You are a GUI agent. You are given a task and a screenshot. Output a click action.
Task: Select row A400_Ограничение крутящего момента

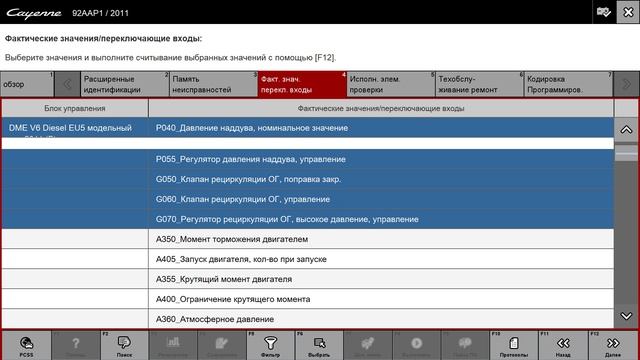[381, 299]
